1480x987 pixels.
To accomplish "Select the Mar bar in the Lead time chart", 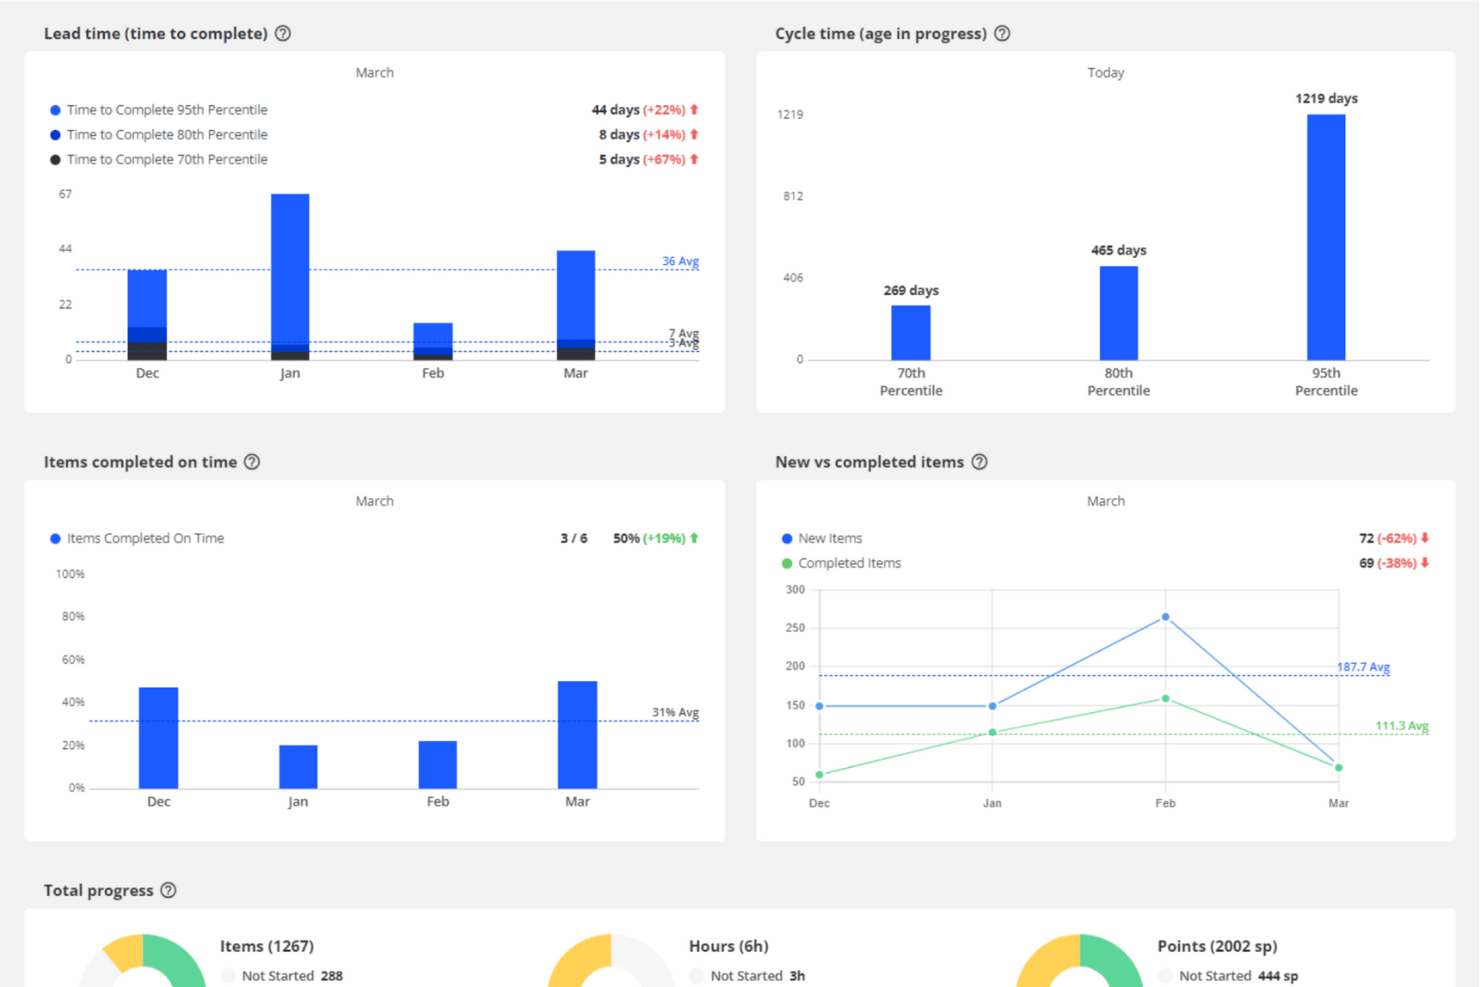I will [x=576, y=305].
